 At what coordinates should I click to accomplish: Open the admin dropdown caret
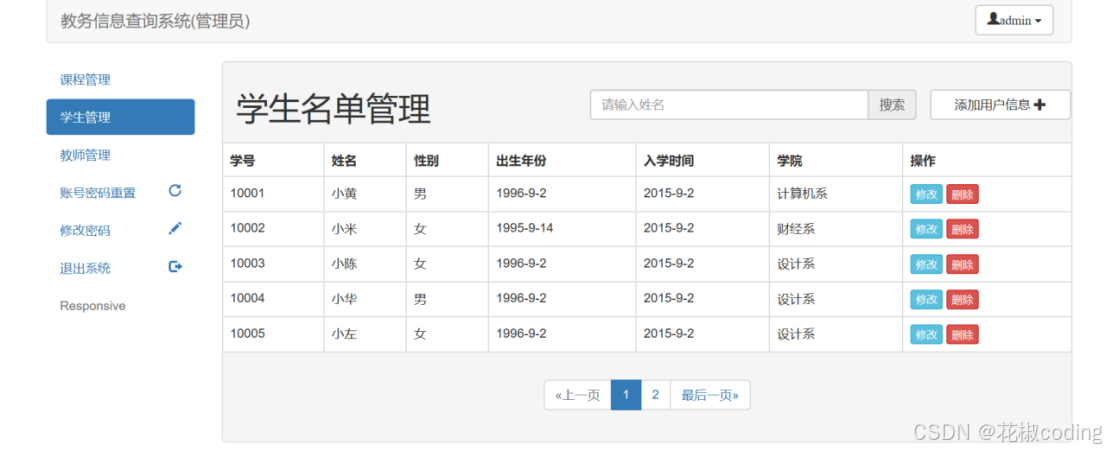point(1038,21)
